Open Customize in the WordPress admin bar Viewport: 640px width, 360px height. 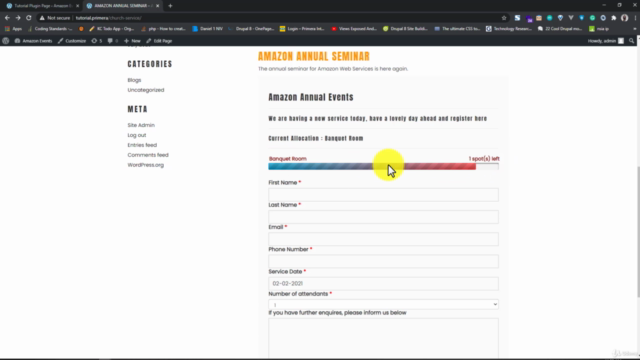72,41
